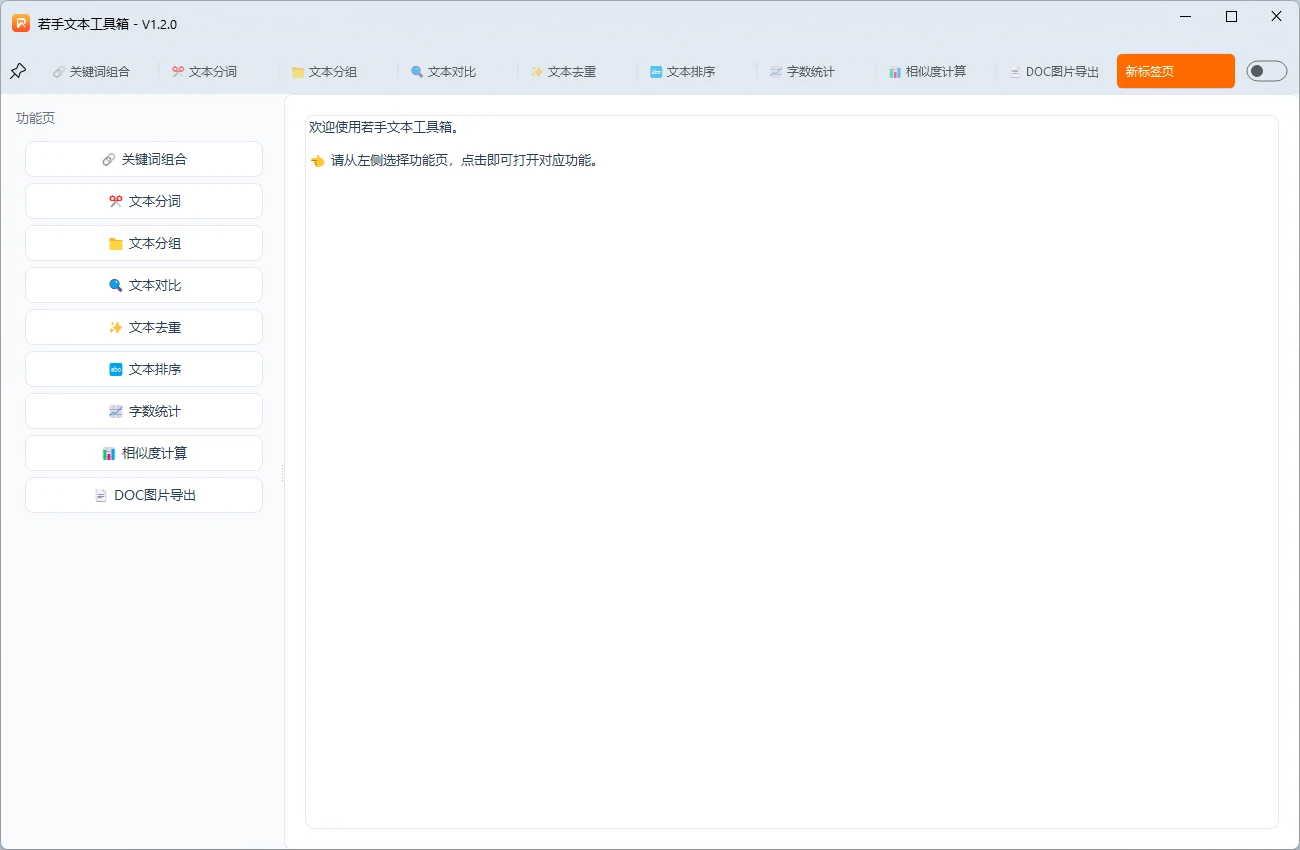Launch 文本对比 from the left panel
Image resolution: width=1300 pixels, height=850 pixels.
(x=143, y=285)
